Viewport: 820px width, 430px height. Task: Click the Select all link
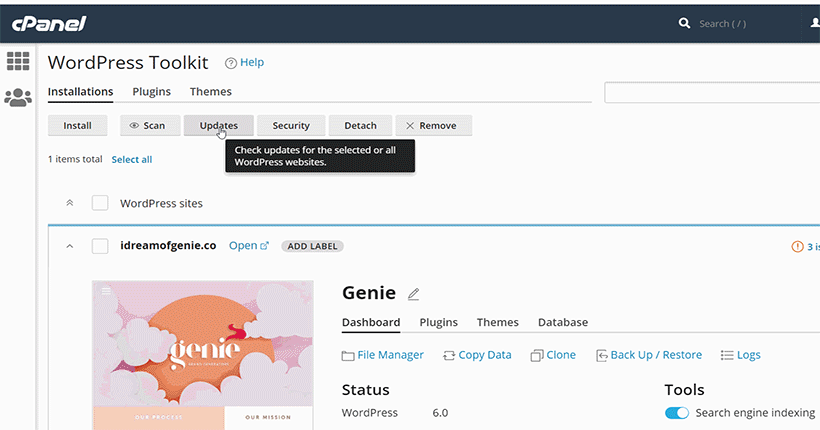click(x=132, y=160)
